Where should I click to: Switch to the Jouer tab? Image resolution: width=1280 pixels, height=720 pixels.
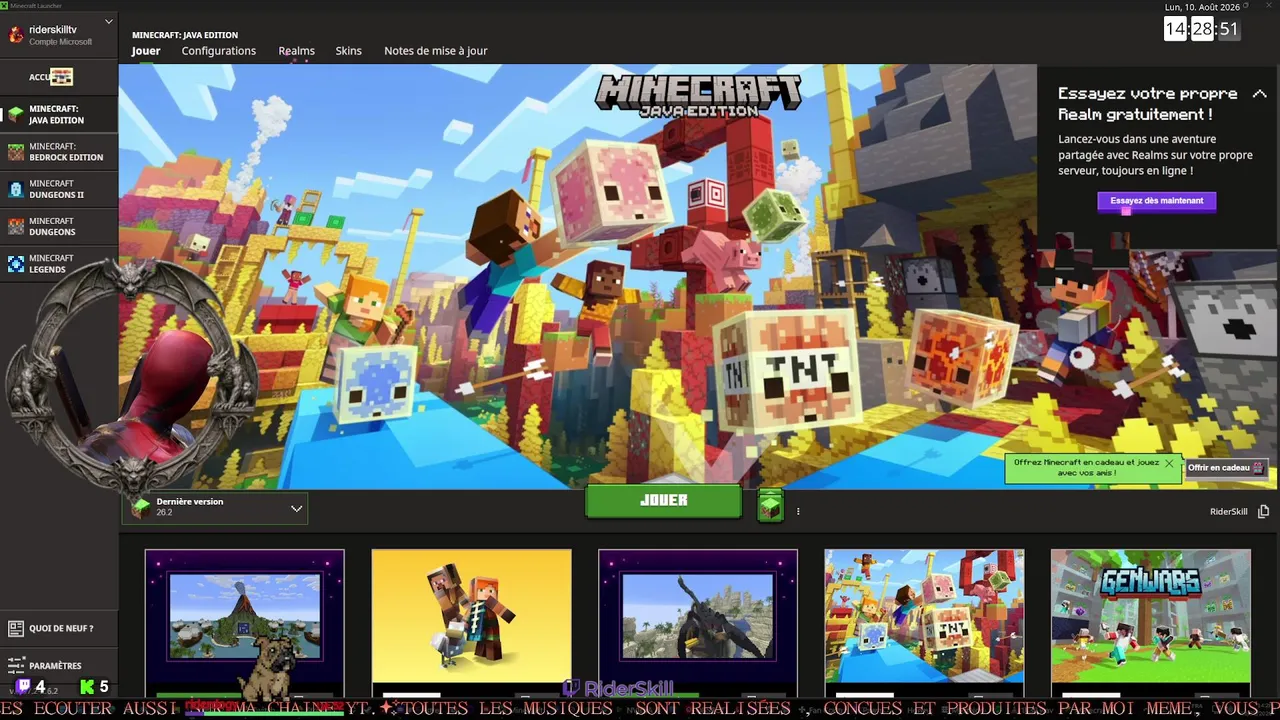coord(146,51)
